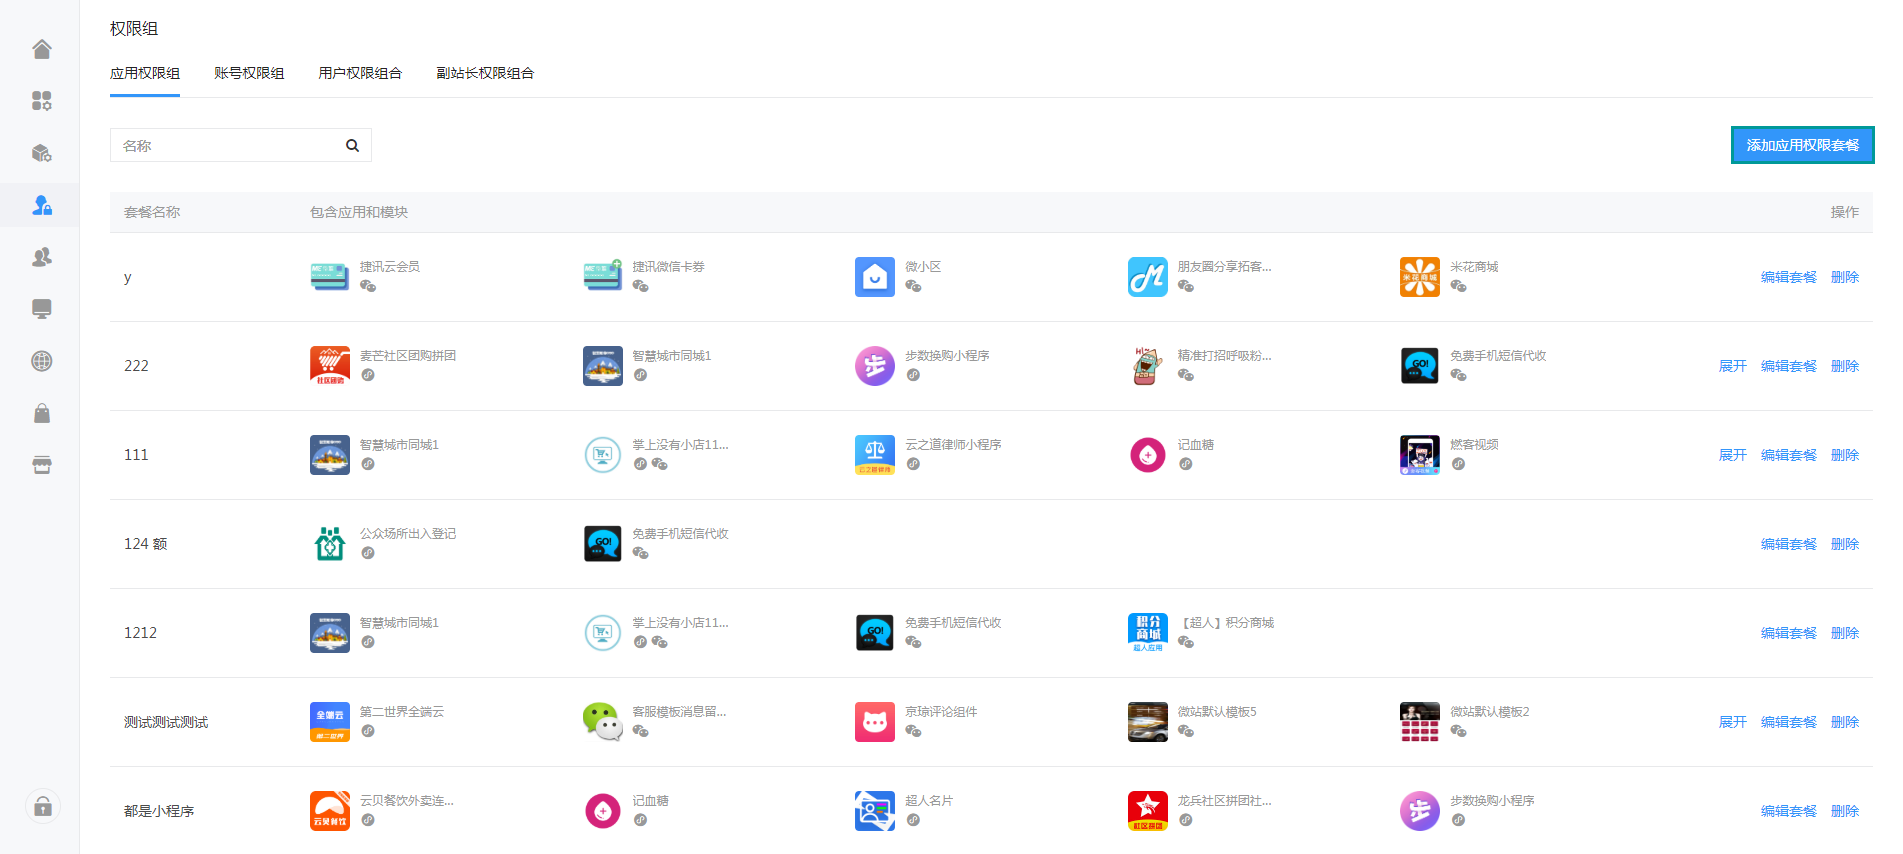Click the 【超人】积分商城 app icon
This screenshot has width=1903, height=854.
point(1148,633)
